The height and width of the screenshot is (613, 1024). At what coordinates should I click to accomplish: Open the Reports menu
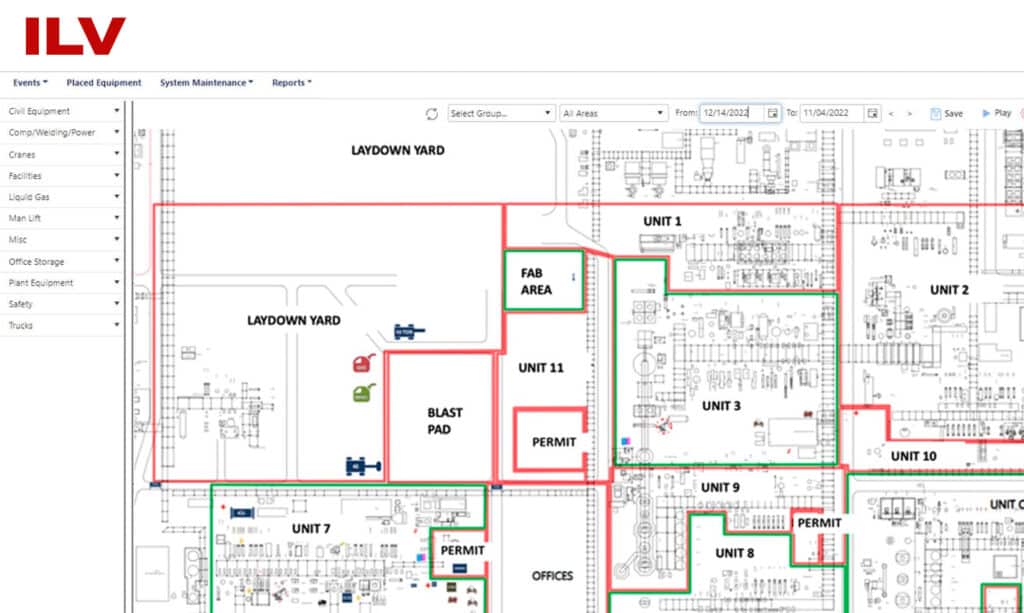coord(291,83)
